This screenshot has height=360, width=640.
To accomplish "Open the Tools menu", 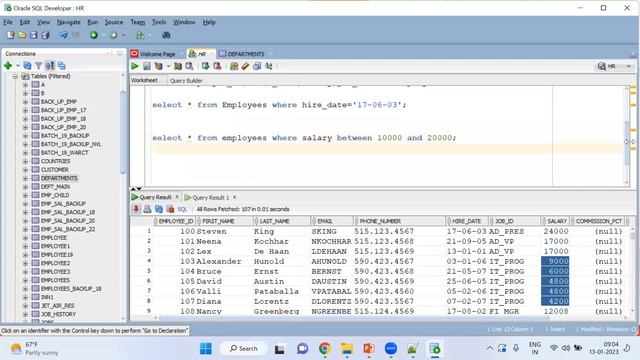I will (x=159, y=22).
